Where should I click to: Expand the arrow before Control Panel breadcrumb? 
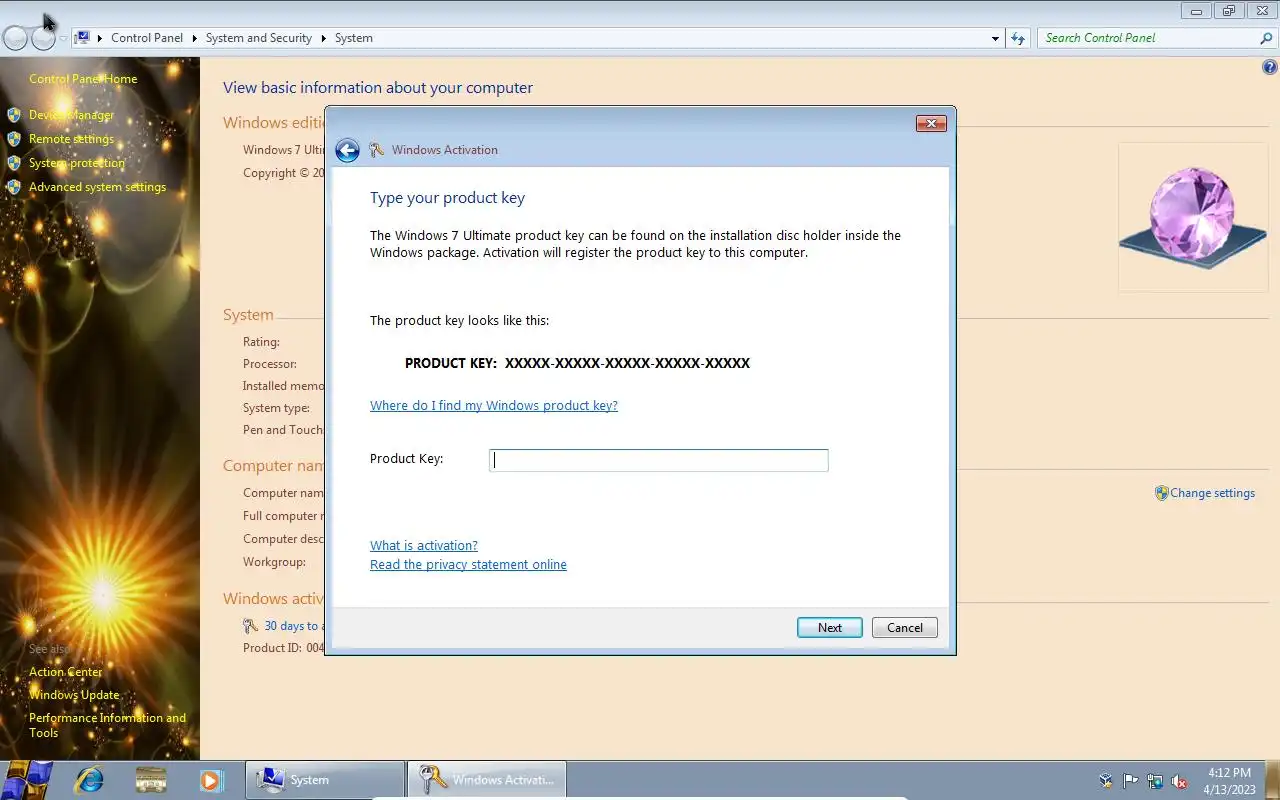tap(100, 38)
